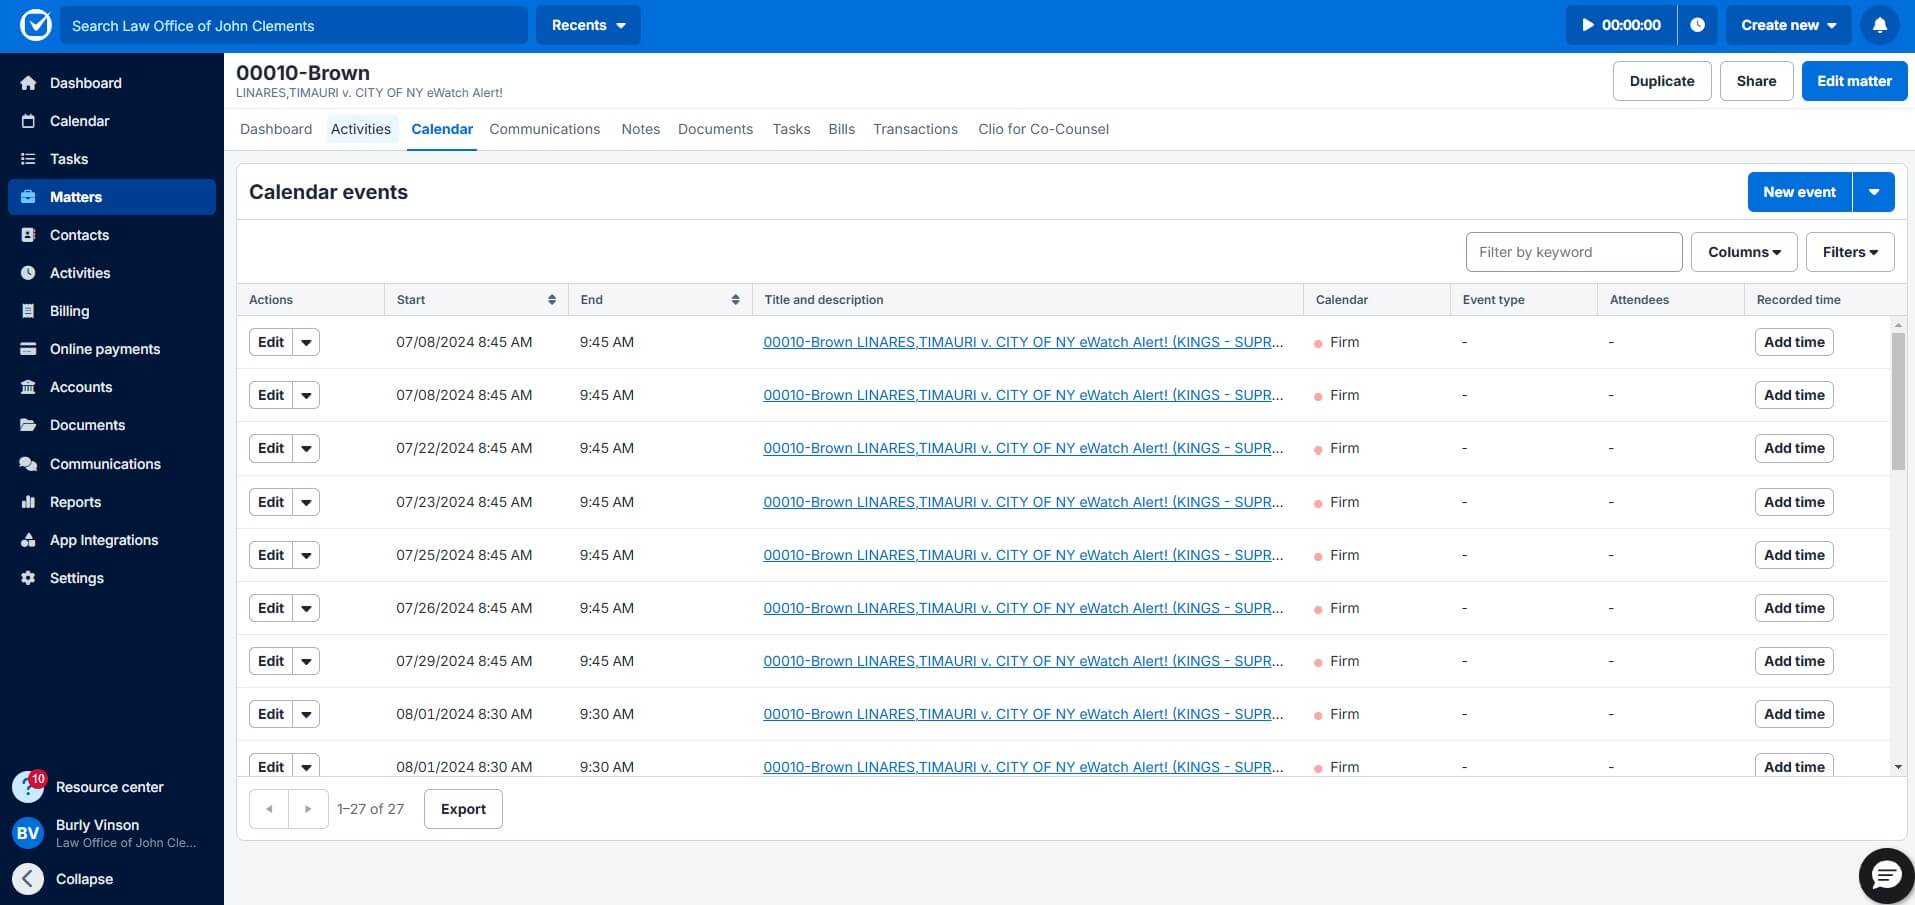Switch to the matter Activities tab

point(361,129)
